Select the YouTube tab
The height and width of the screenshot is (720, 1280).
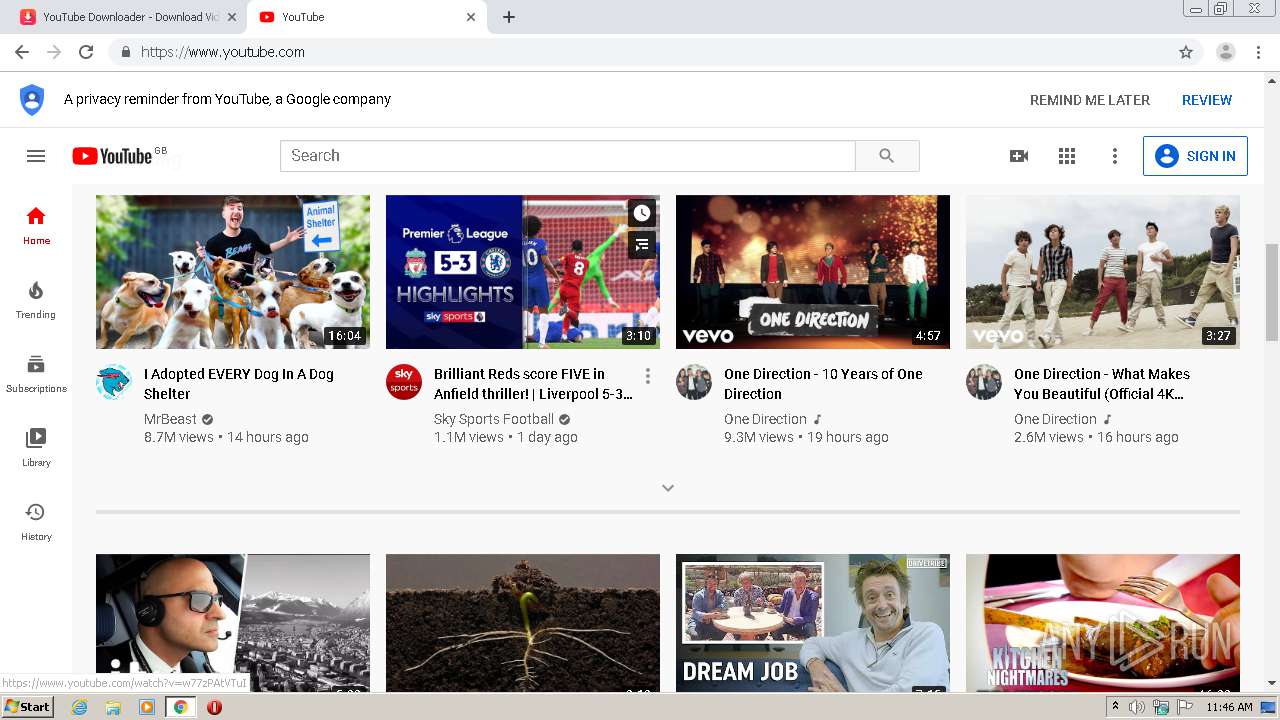[x=365, y=17]
